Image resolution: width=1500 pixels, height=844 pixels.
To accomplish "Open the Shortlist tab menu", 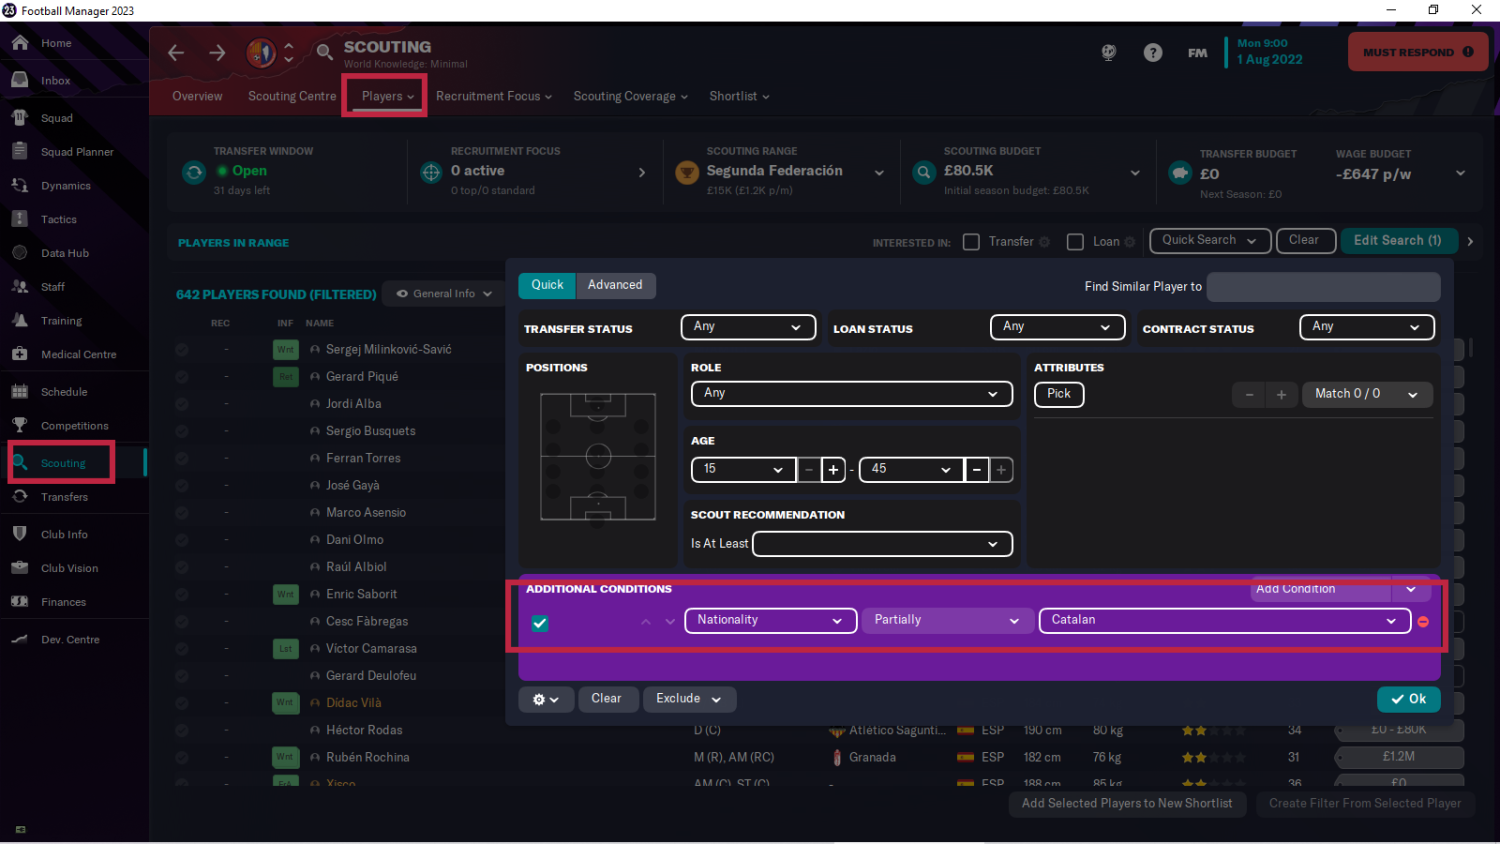I will (739, 96).
